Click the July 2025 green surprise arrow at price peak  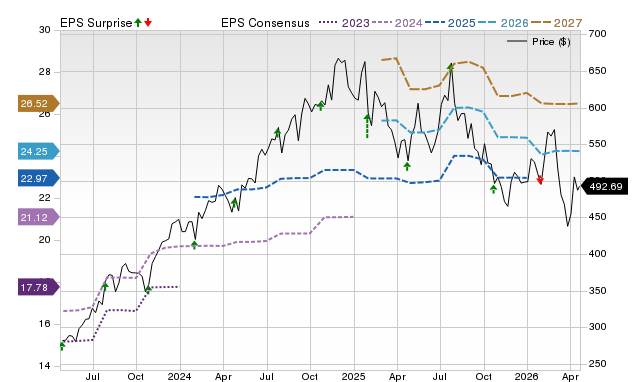450,67
